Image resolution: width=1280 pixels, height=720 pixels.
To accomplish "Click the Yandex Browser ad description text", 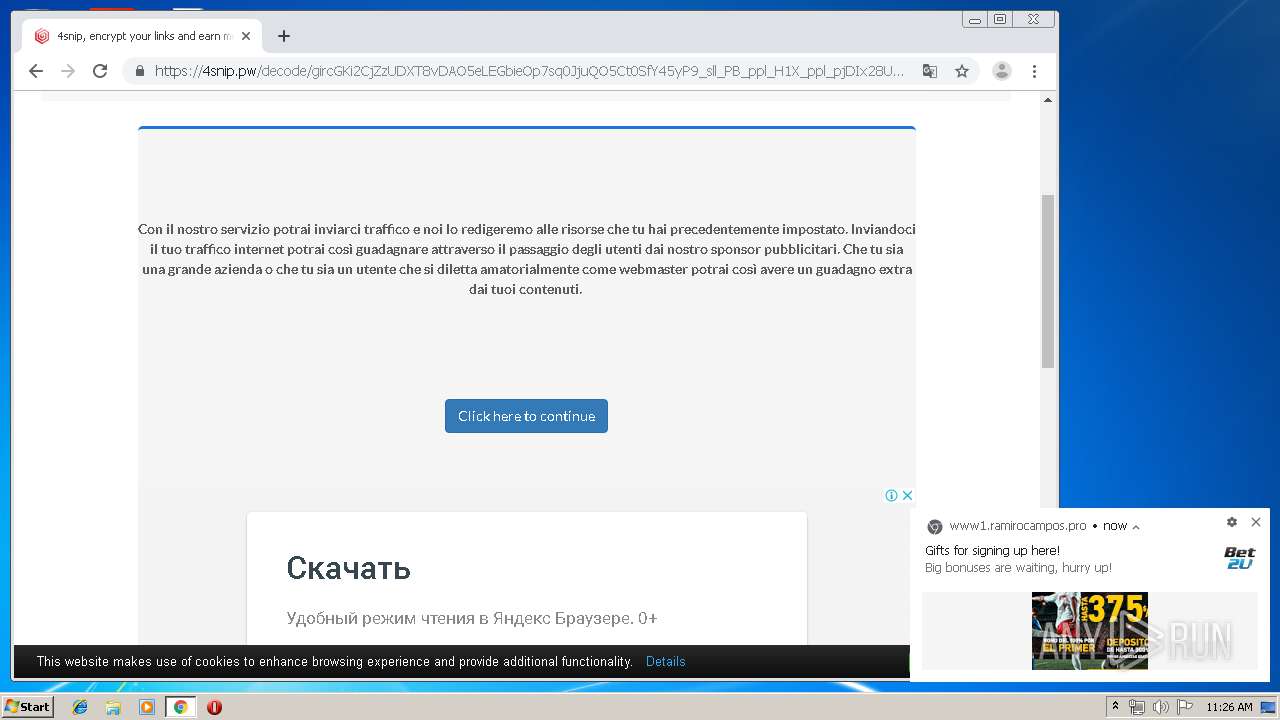I will coord(472,618).
